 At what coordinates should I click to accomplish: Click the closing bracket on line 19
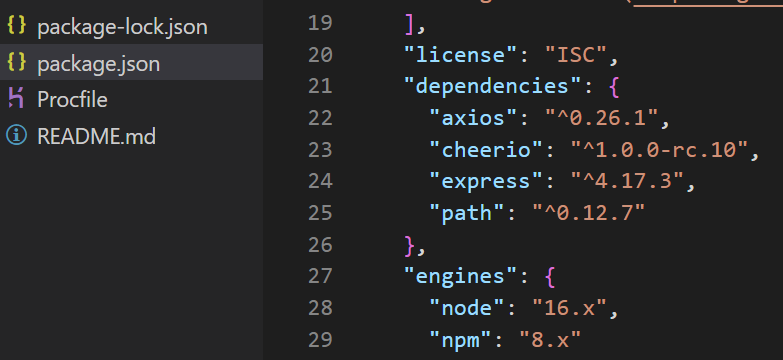[409, 24]
